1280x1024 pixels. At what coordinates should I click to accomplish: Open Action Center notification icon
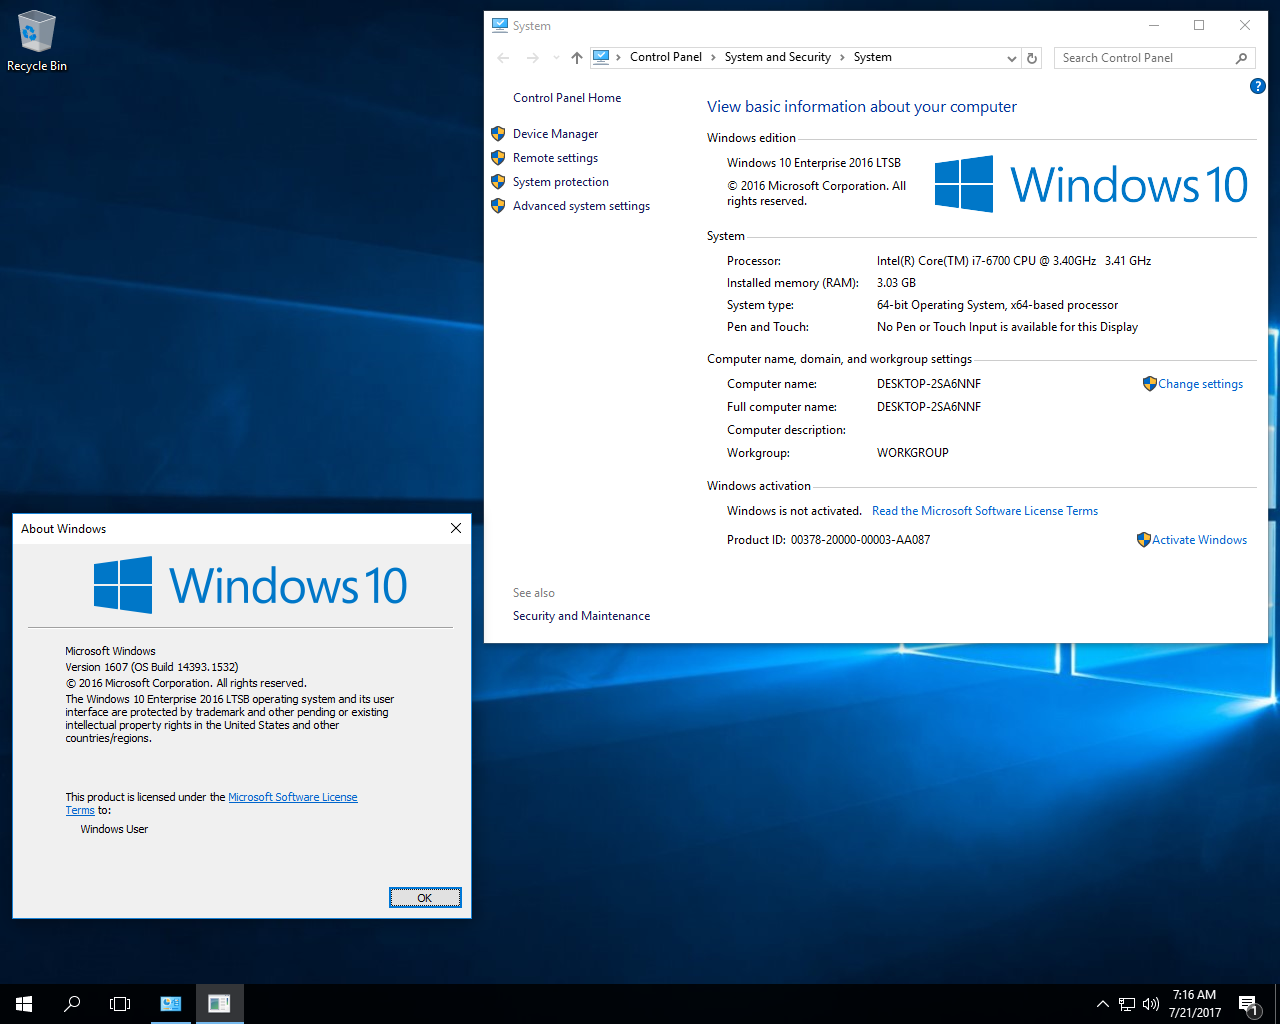[1248, 1004]
